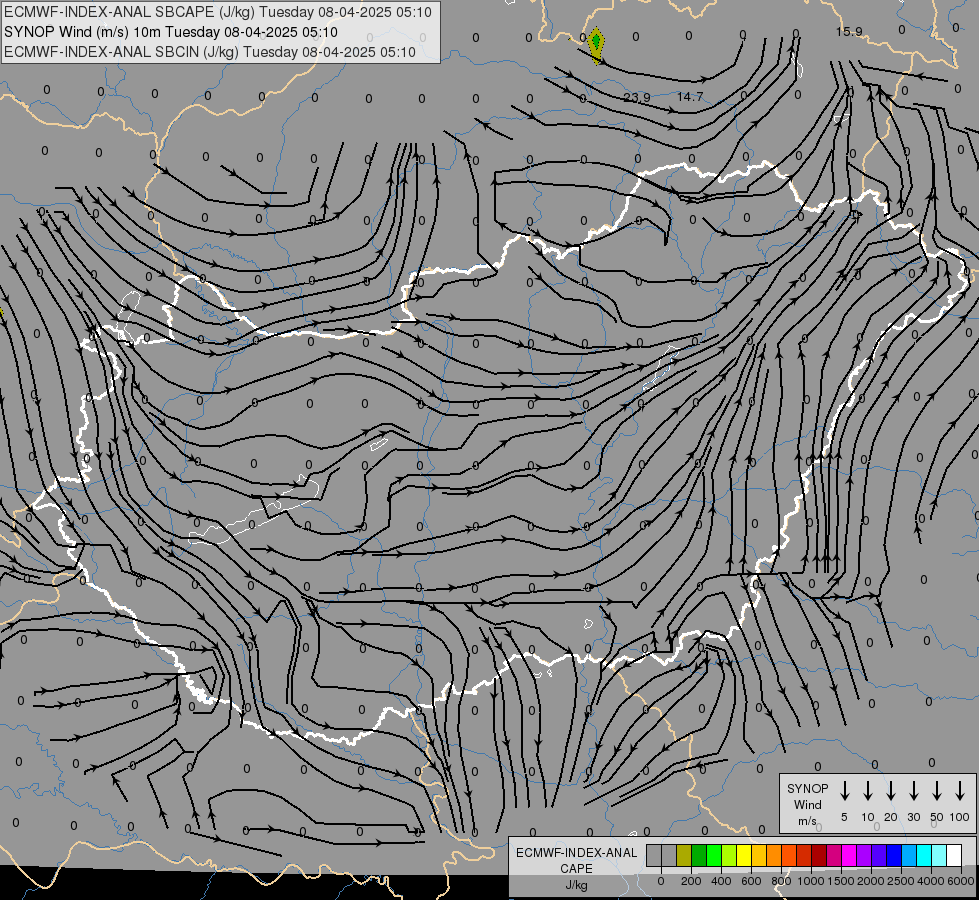Image resolution: width=979 pixels, height=900 pixels.
Task: Pick the white CAPE legend swatch
Action: tap(953, 855)
